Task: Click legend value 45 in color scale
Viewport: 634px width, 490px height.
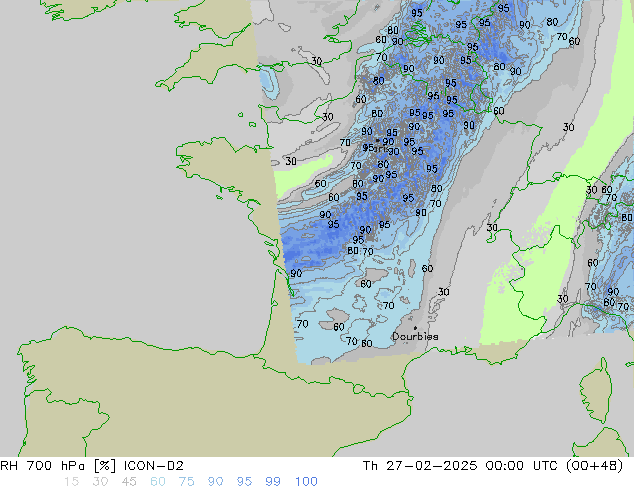Action: tap(129, 482)
